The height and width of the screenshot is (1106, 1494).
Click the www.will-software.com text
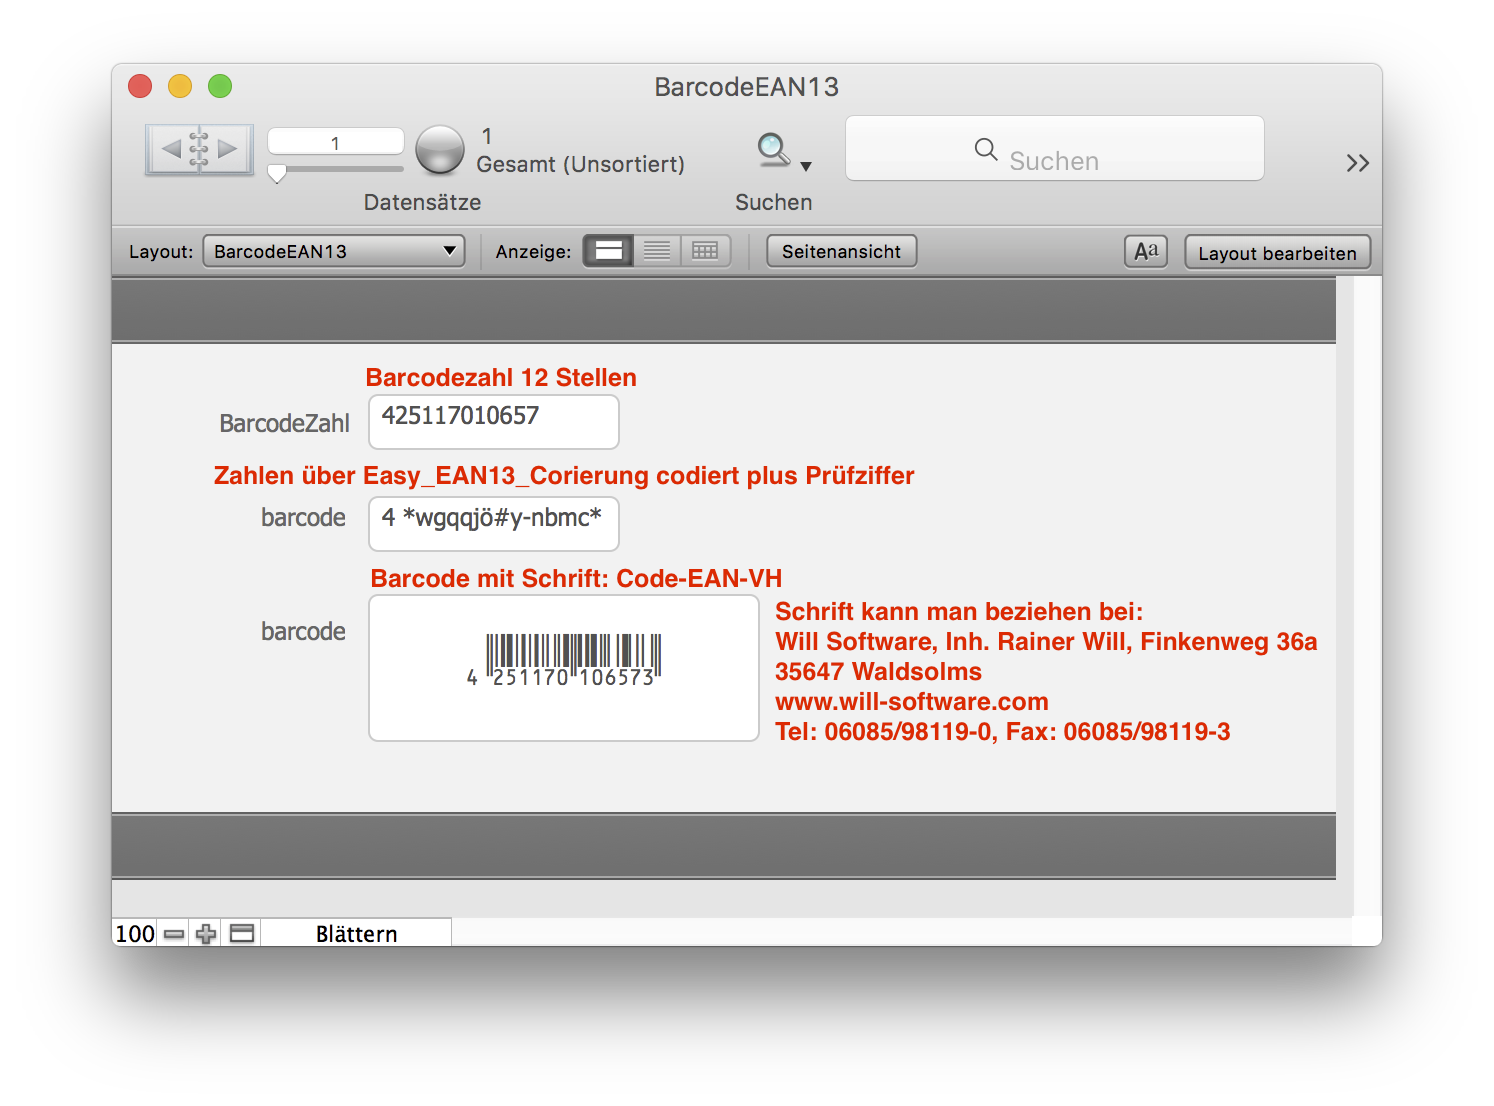click(912, 701)
